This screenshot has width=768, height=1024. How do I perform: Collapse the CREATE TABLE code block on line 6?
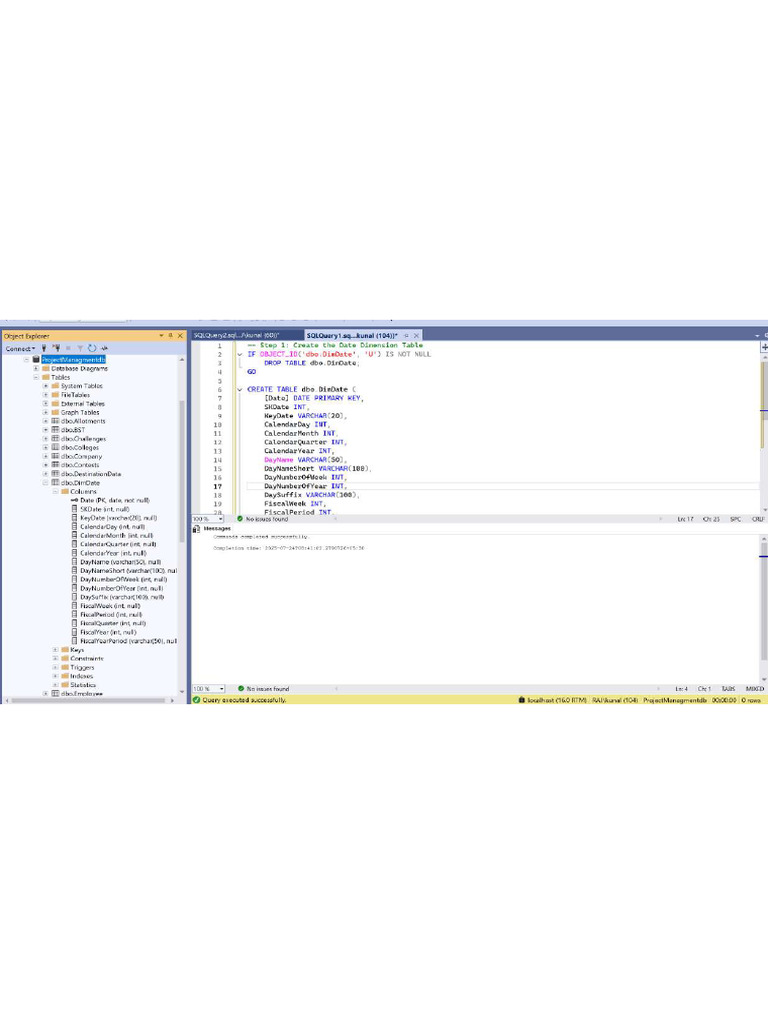click(x=240, y=389)
